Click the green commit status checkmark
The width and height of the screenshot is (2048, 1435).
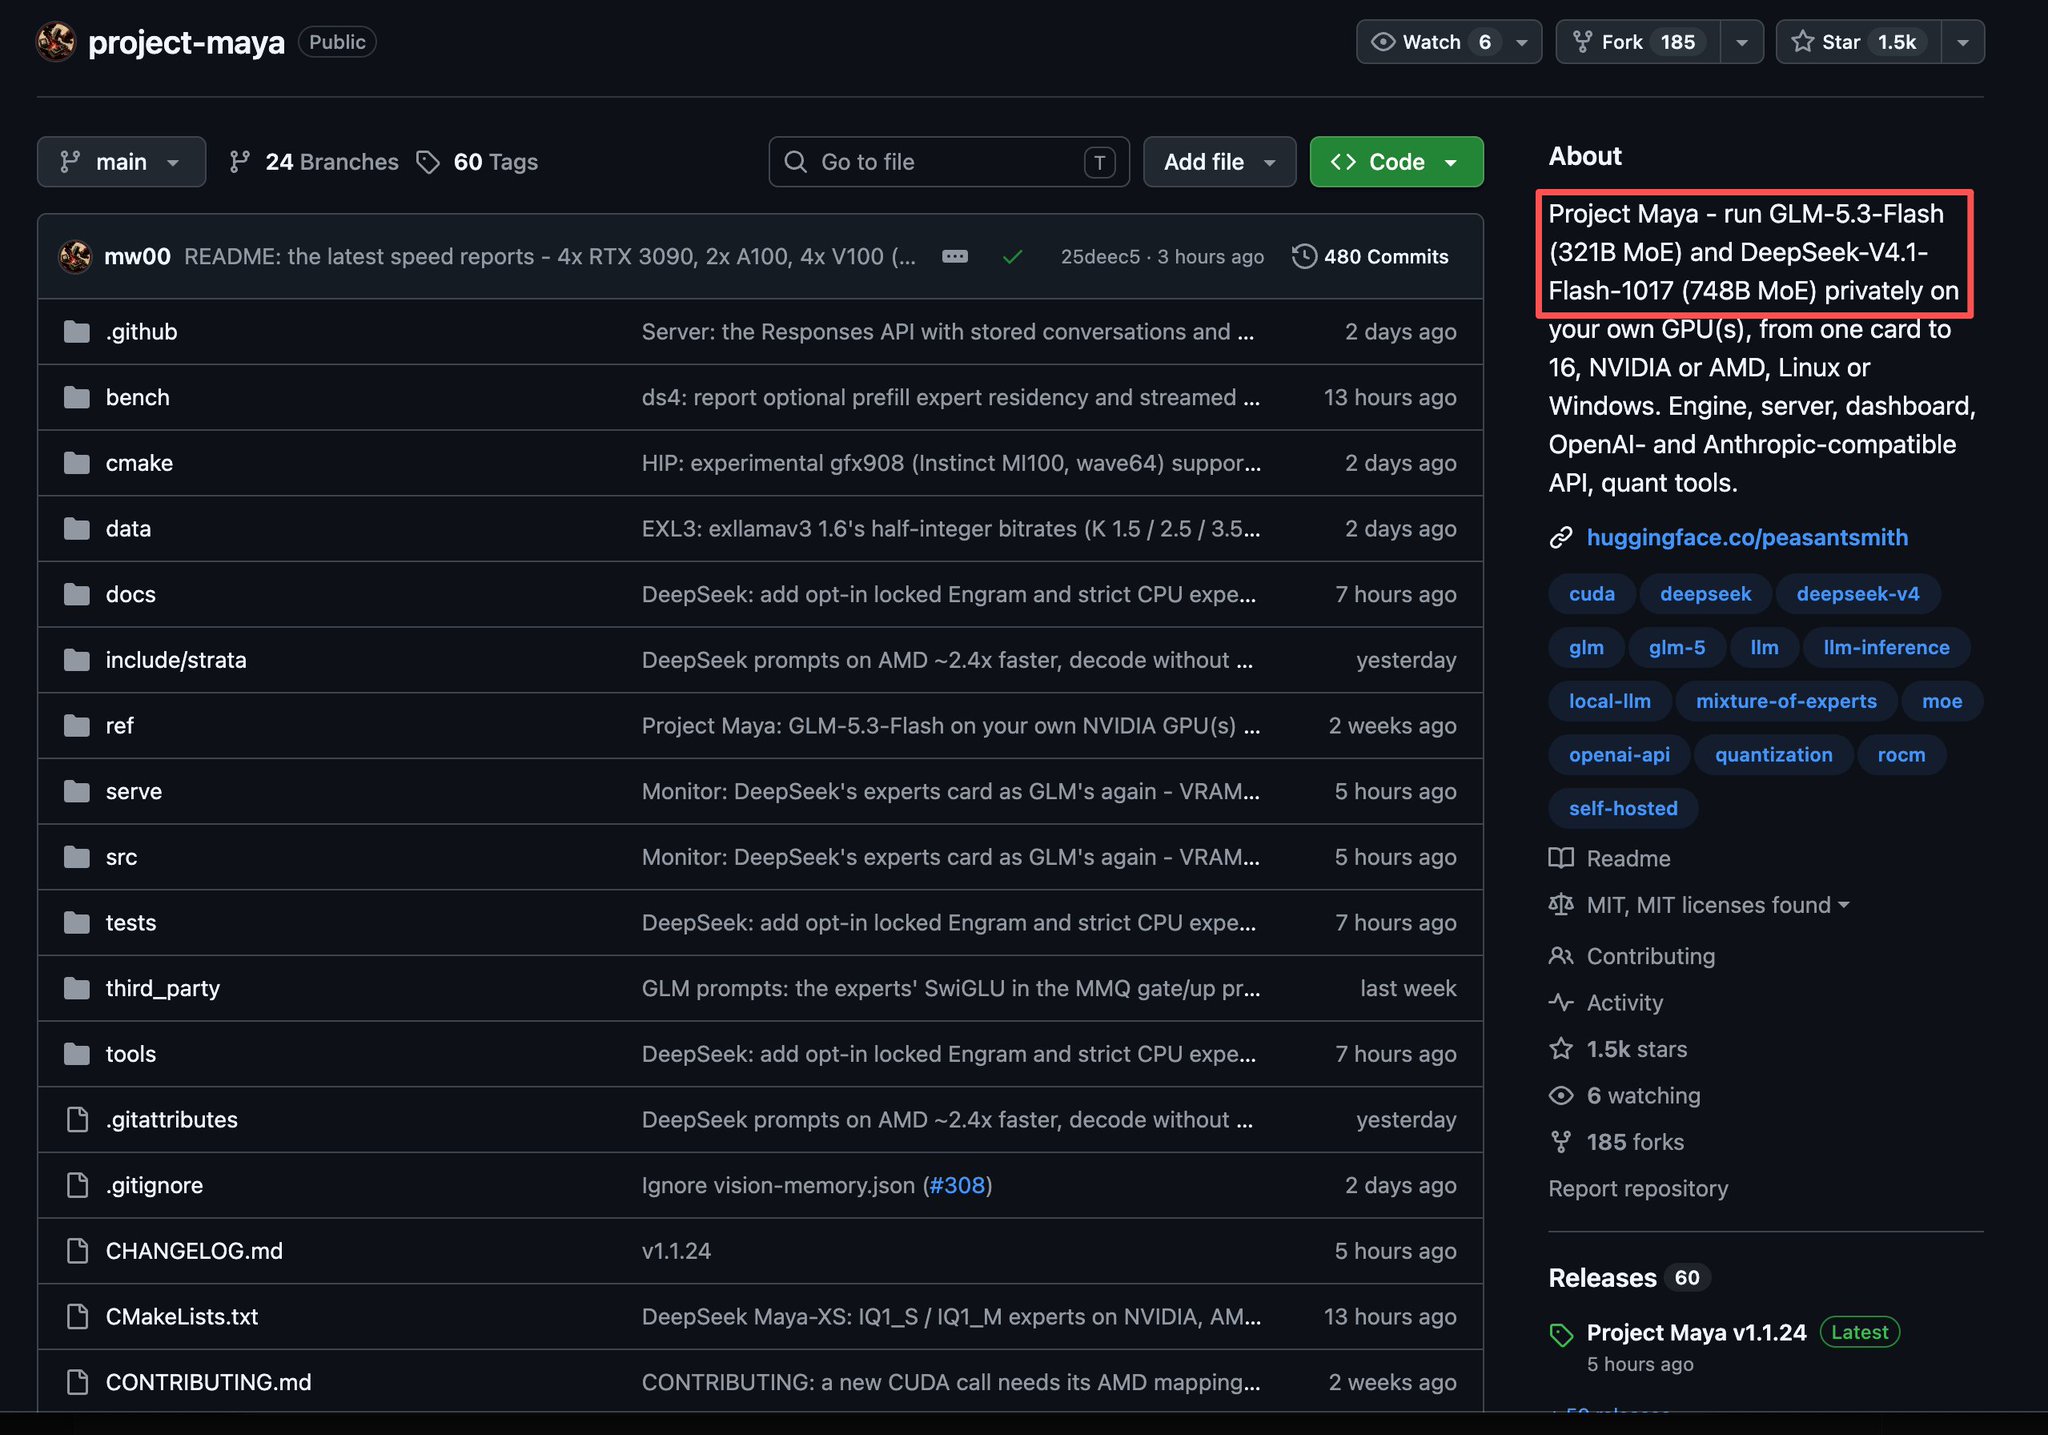click(1012, 257)
